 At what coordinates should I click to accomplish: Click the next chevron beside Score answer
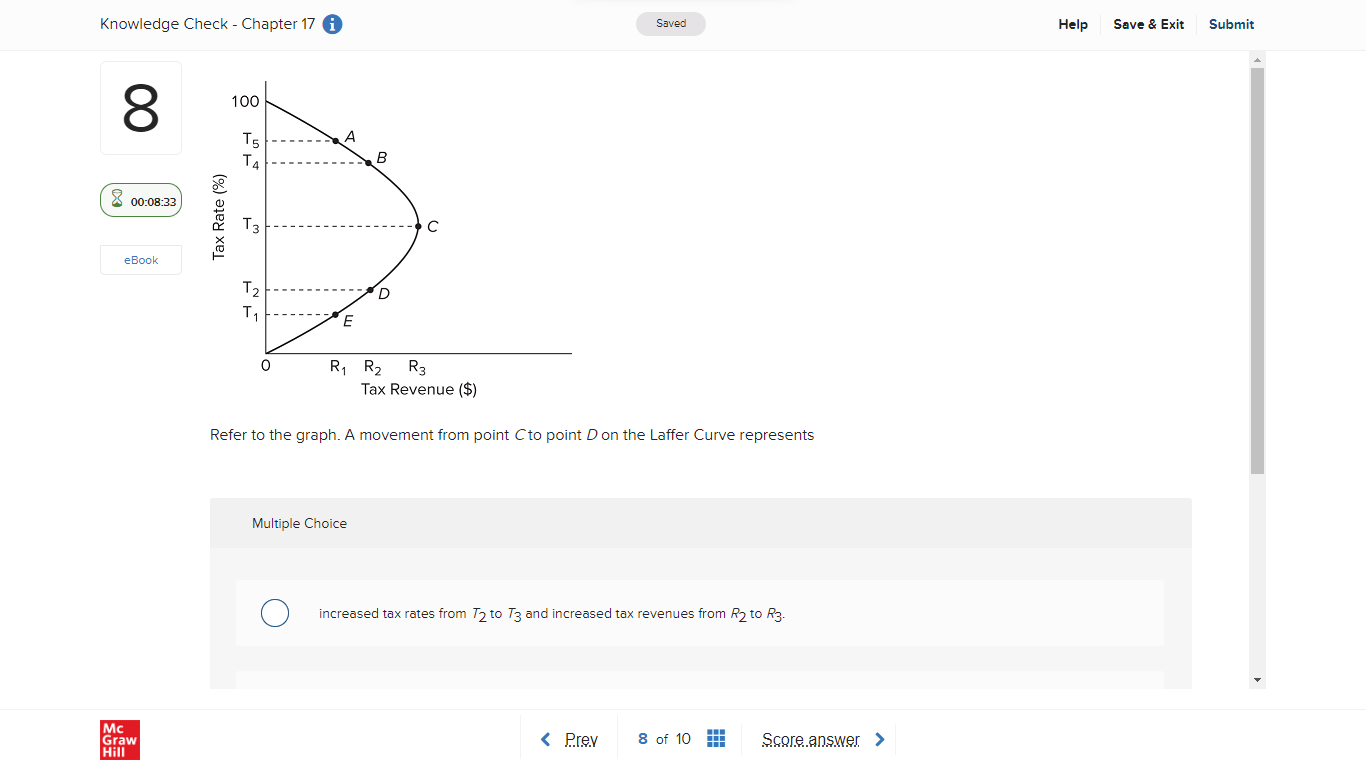880,740
